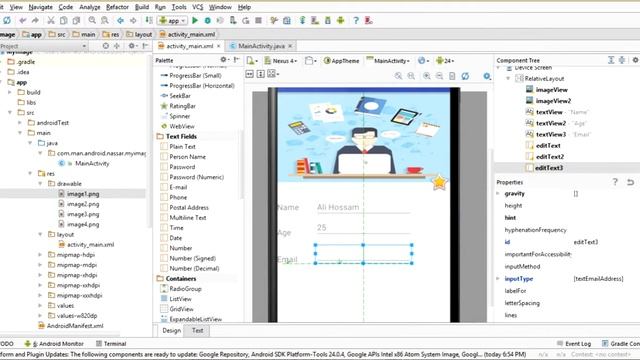
Task: Click the Properties undo restore icon
Action: tap(630, 182)
